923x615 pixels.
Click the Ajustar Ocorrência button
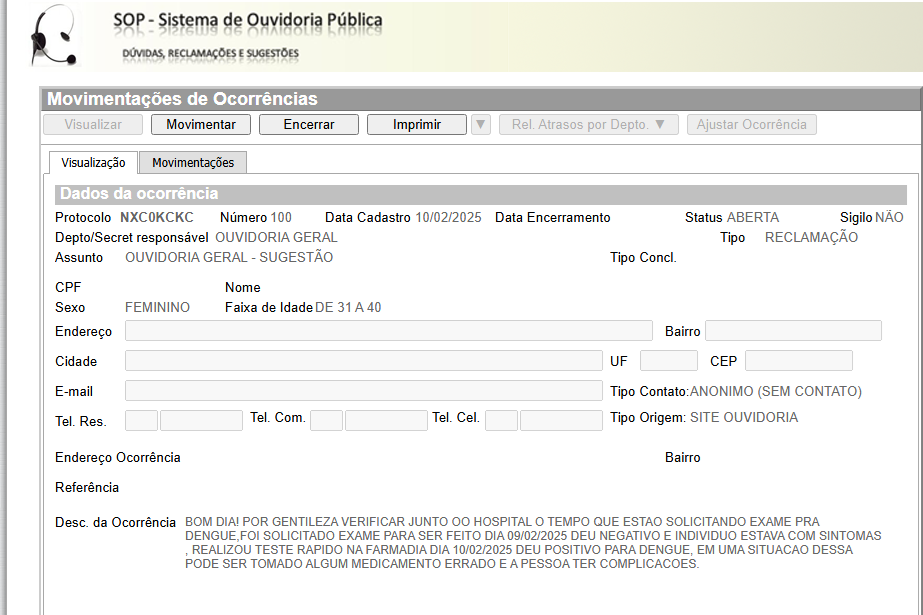click(x=751, y=125)
